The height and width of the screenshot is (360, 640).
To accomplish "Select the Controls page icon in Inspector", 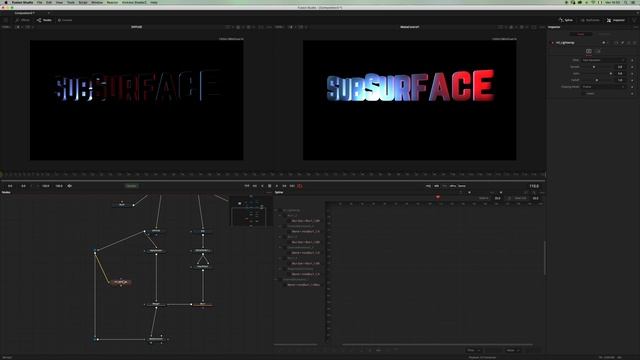I will pyautogui.click(x=589, y=51).
